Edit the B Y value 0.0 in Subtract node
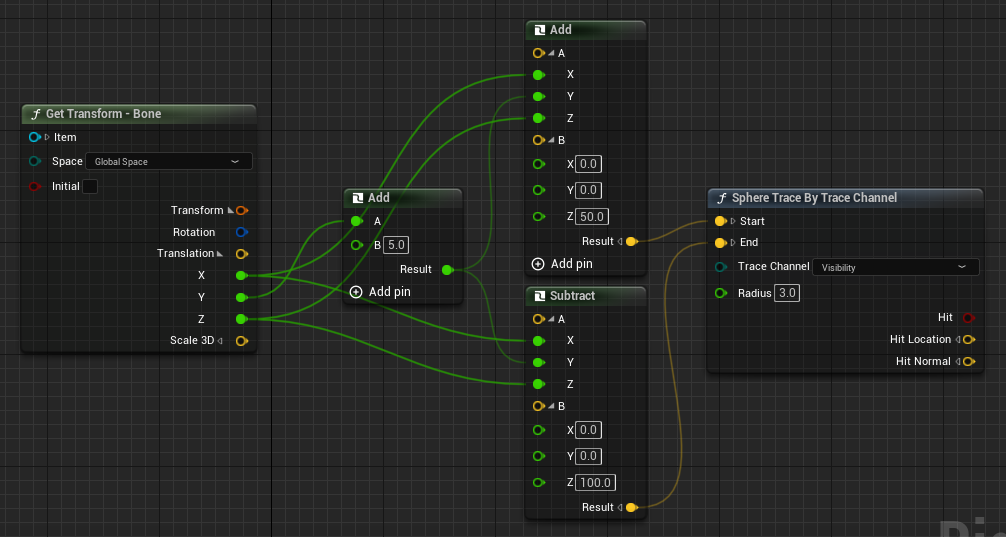This screenshot has width=1006, height=537. click(588, 456)
